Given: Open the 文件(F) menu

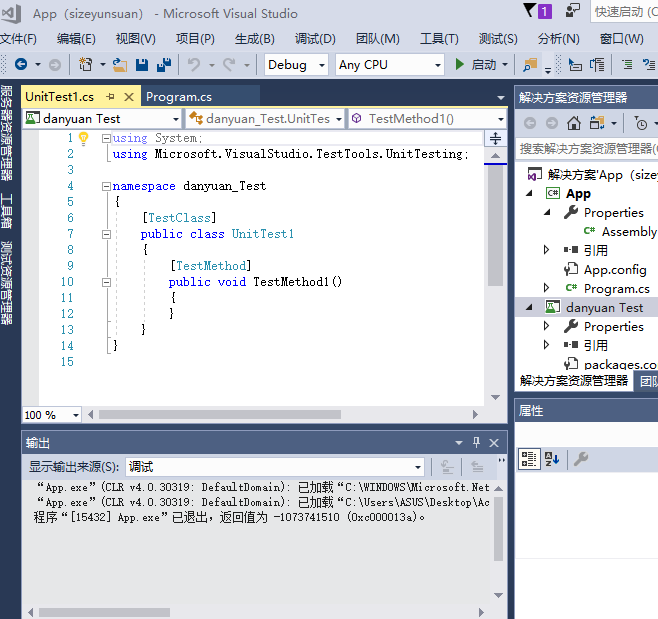Looking at the screenshot, I should pos(18,39).
